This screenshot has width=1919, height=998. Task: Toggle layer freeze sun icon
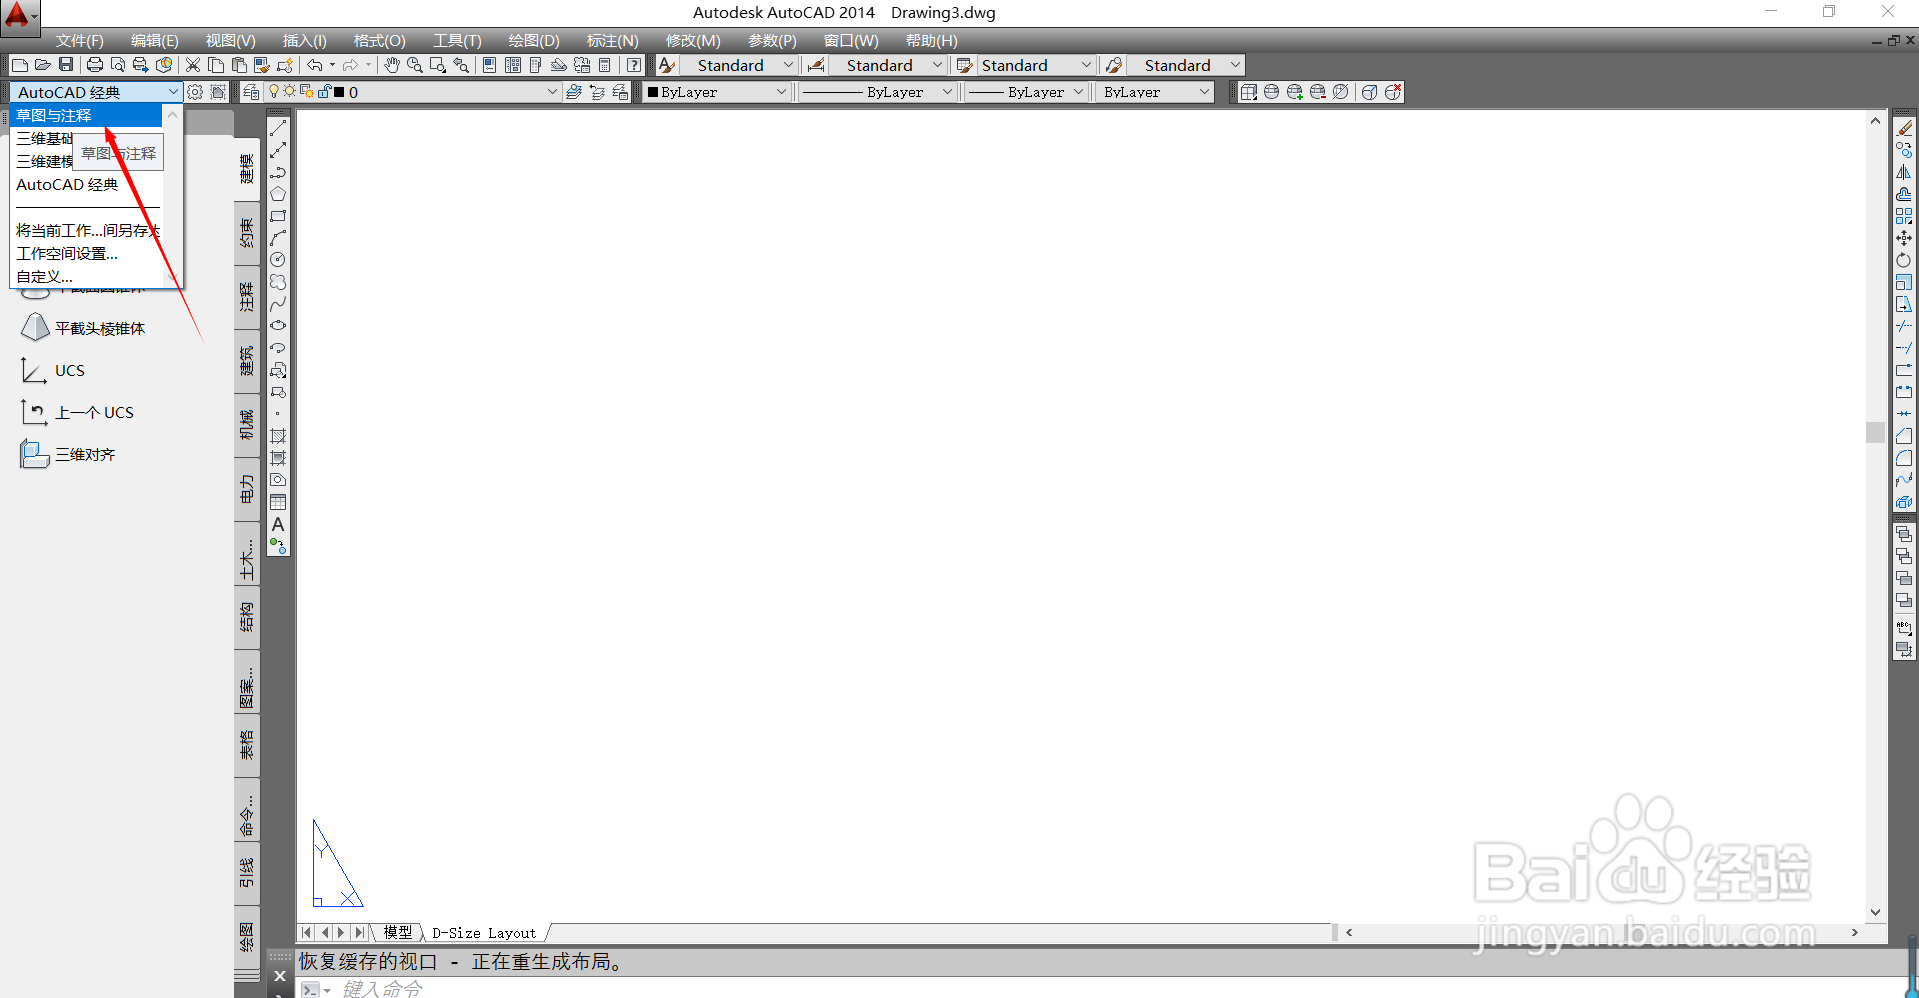pos(290,92)
